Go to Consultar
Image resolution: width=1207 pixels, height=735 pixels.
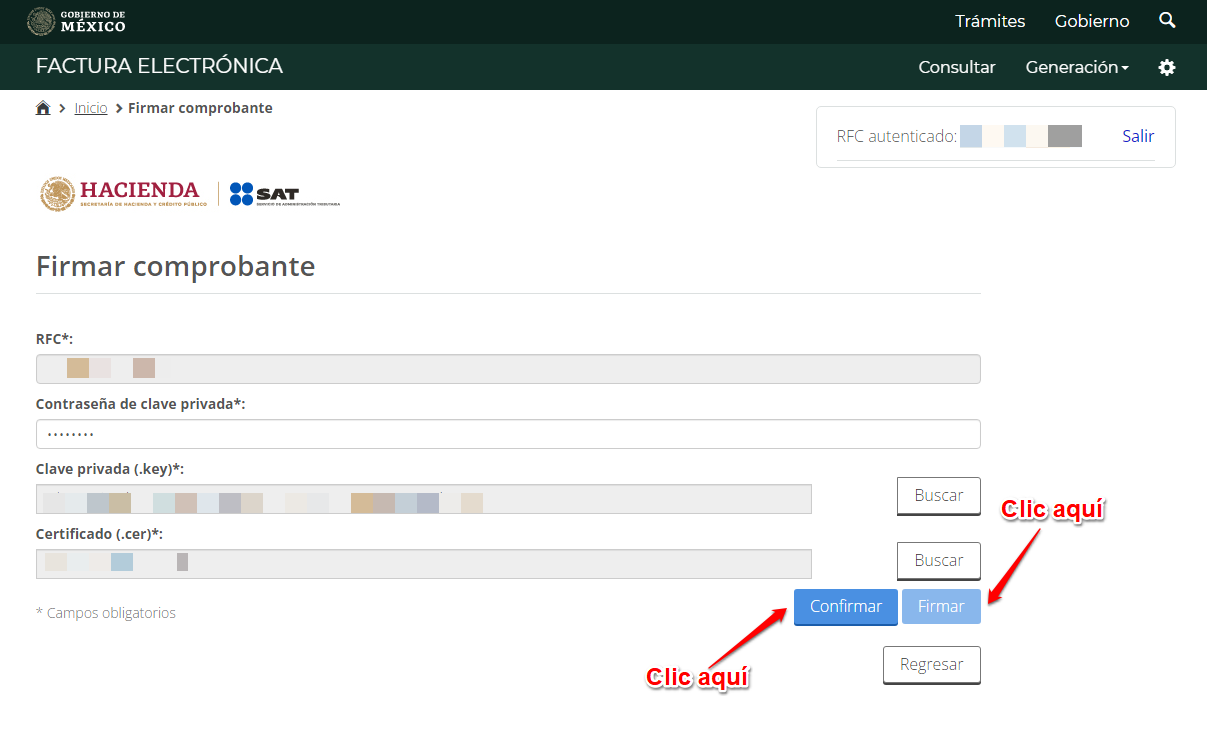point(957,67)
